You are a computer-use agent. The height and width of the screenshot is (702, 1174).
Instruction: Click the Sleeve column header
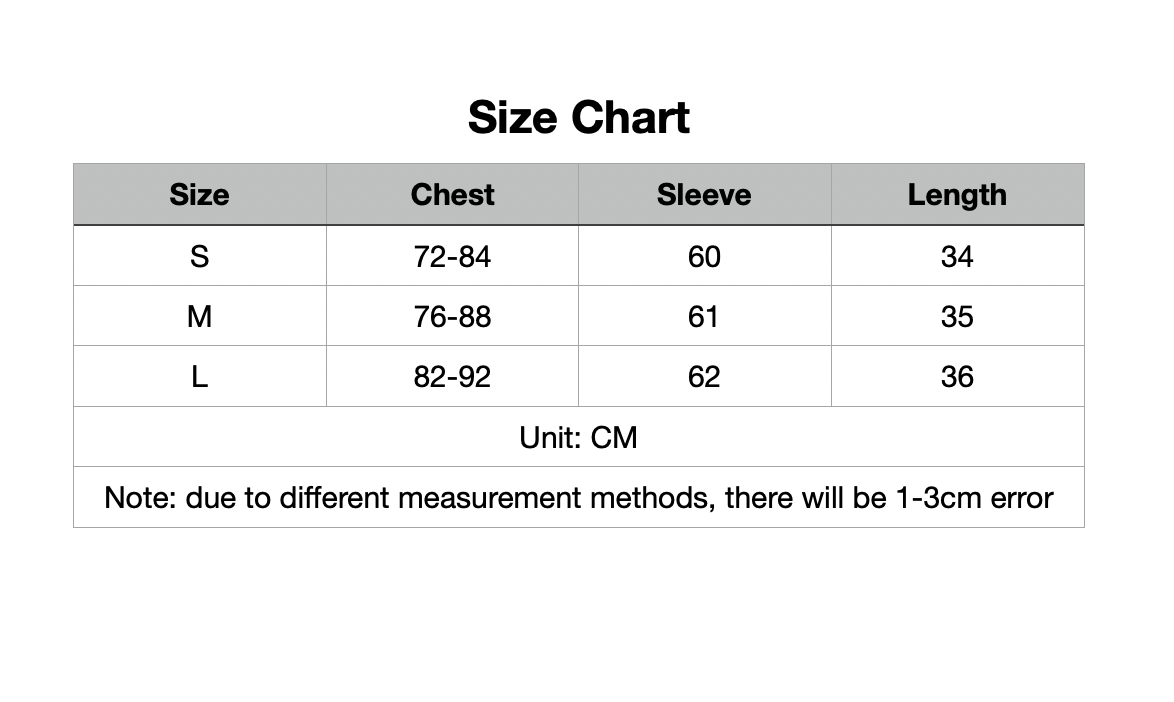point(704,195)
